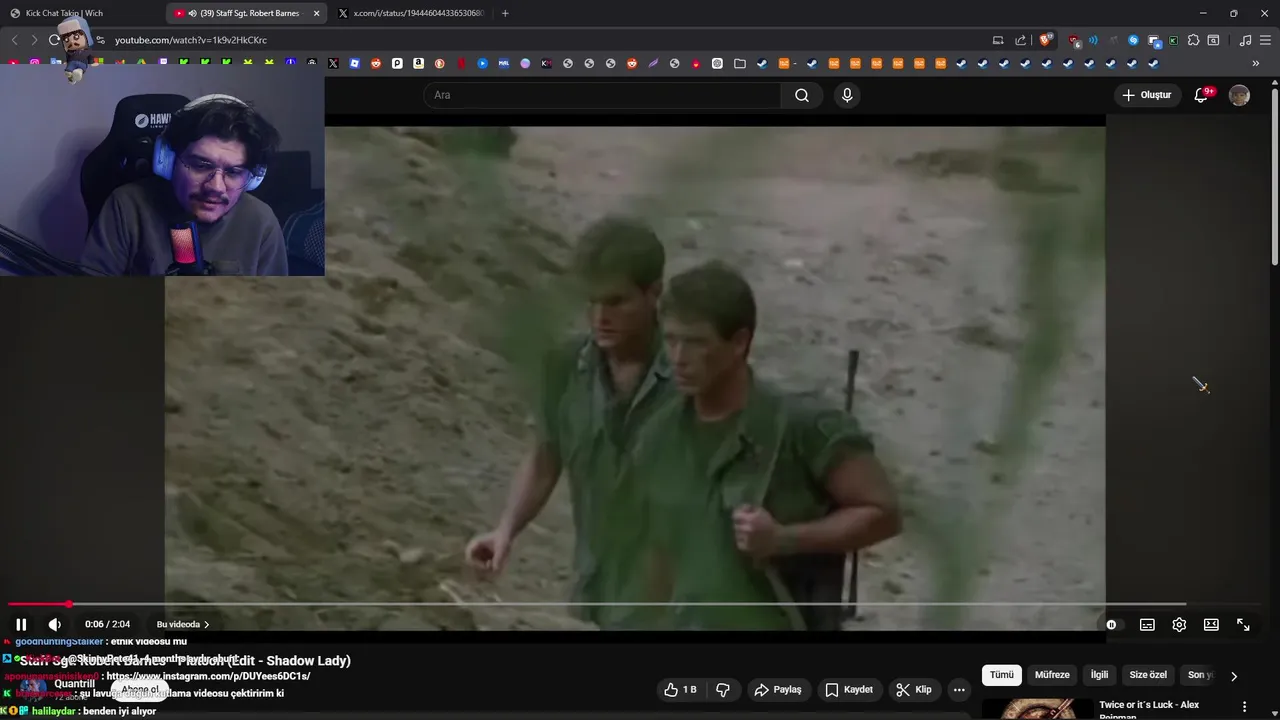Go back with the browser back arrow
This screenshot has height=720, width=1280.
coord(14,40)
